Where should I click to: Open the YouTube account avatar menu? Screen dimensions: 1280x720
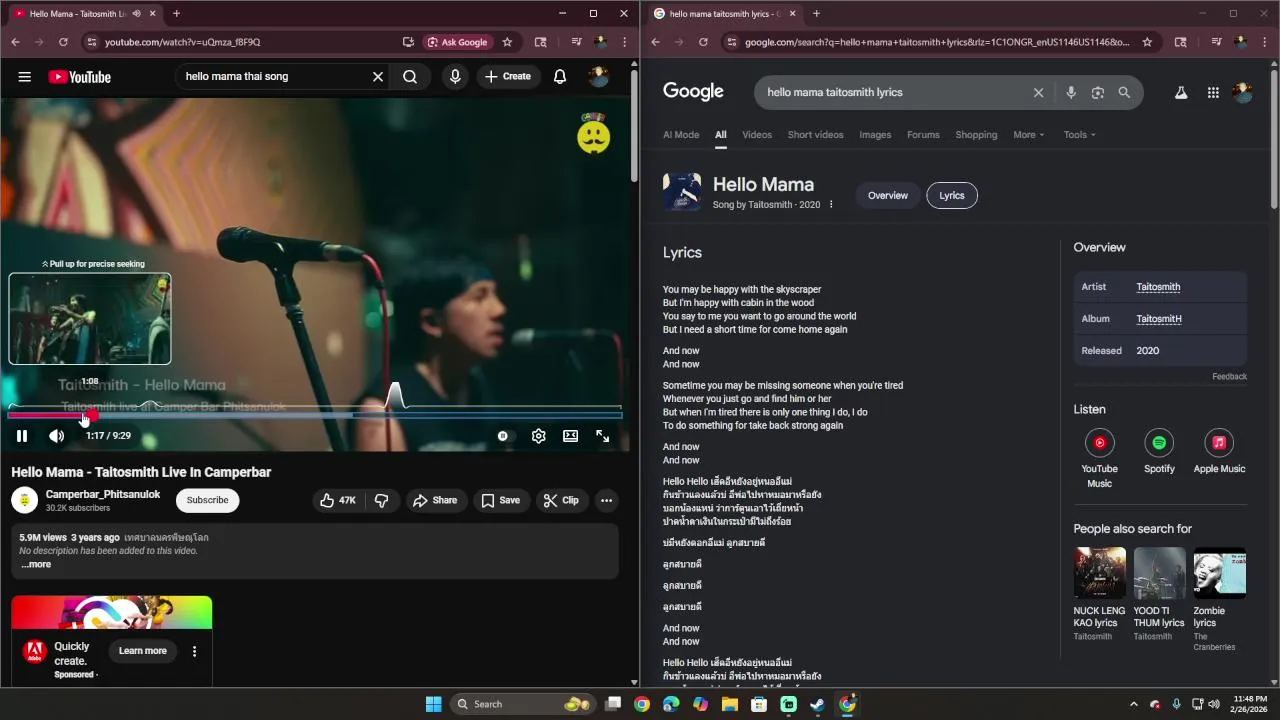599,77
